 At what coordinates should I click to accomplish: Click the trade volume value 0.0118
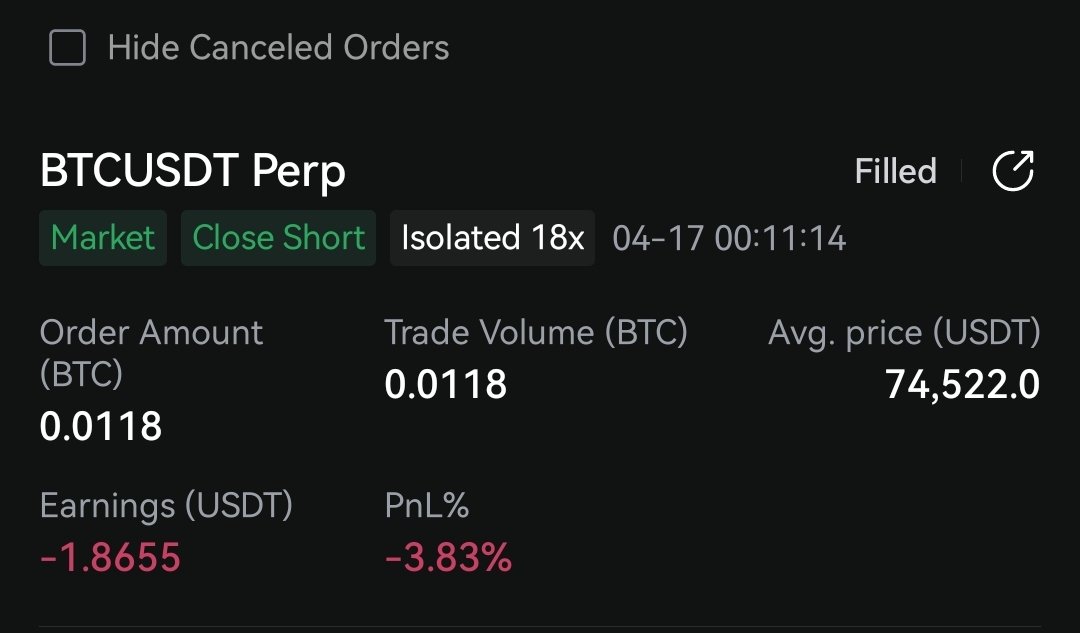[x=446, y=384]
